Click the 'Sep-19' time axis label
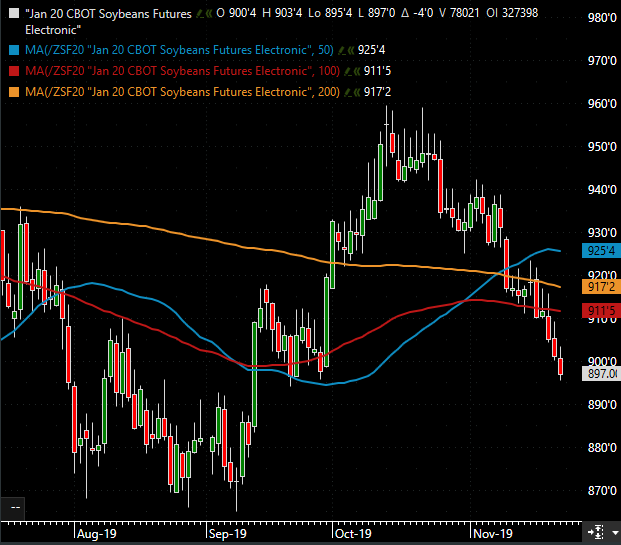 point(228,534)
